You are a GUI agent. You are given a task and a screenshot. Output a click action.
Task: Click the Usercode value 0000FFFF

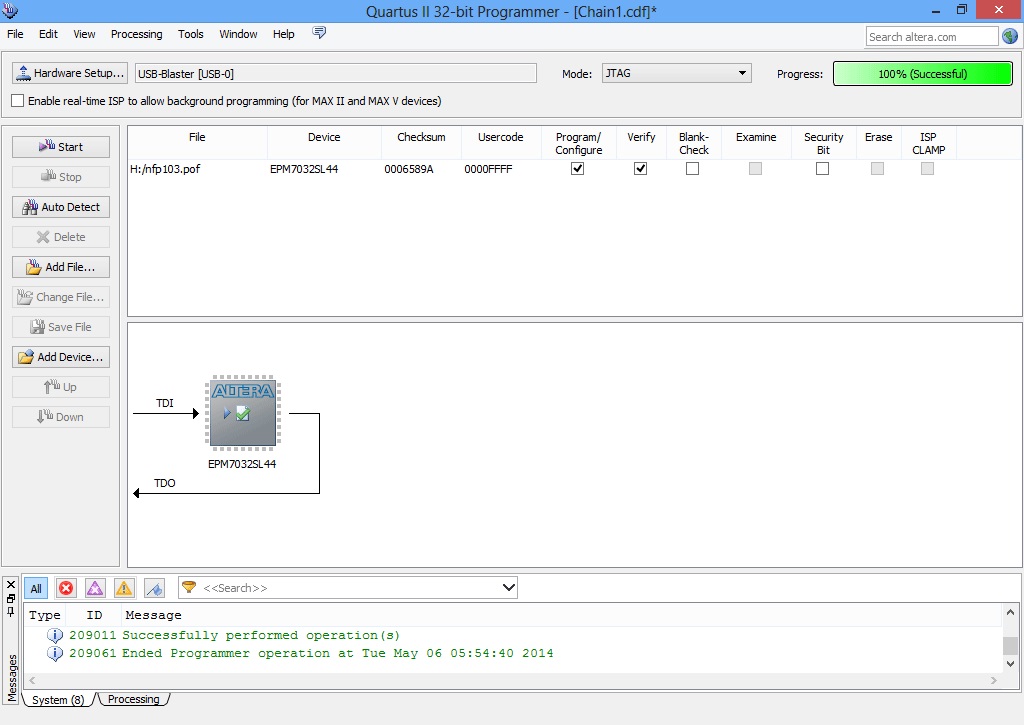[488, 169]
